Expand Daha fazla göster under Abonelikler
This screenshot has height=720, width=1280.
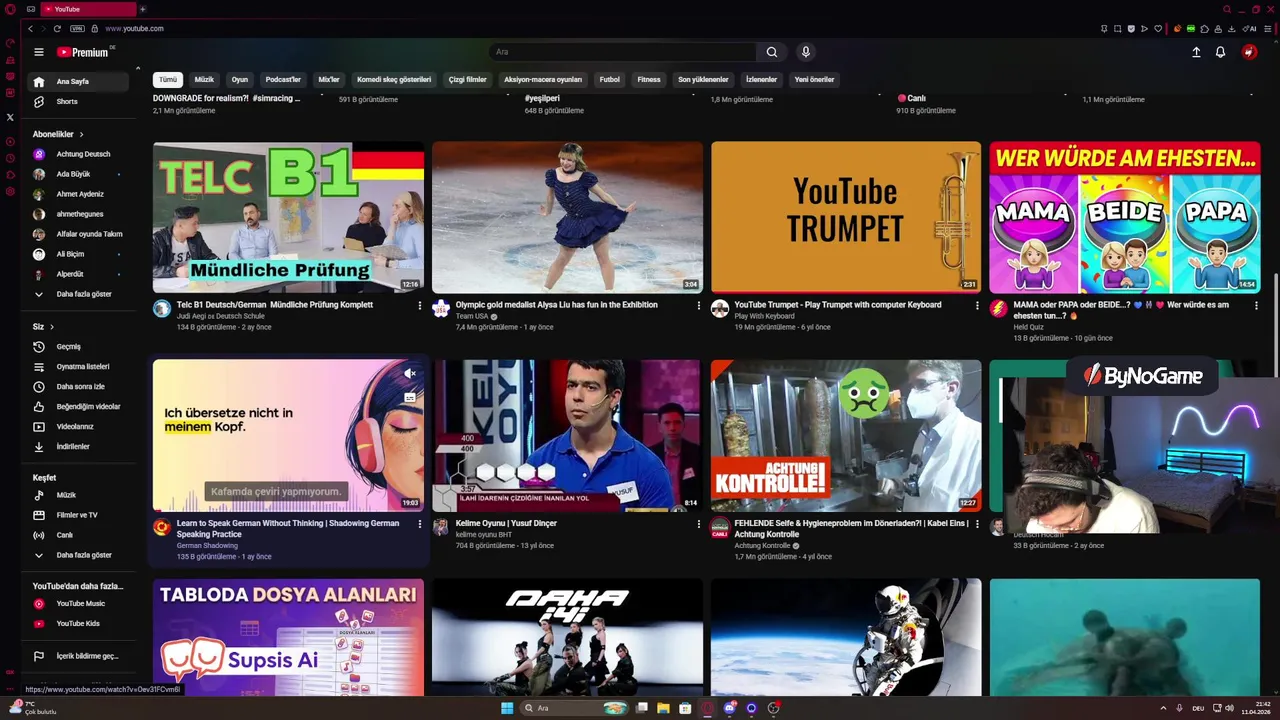point(80,294)
